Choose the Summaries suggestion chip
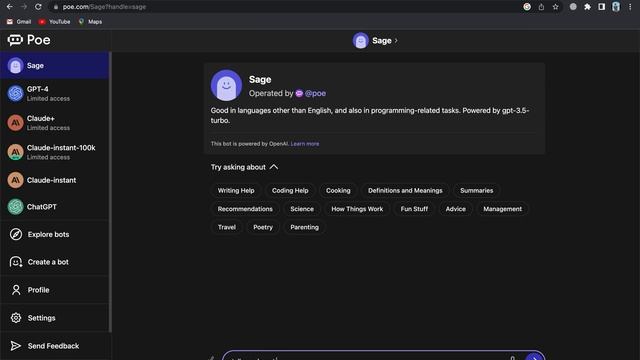The image size is (640, 360). [476, 191]
